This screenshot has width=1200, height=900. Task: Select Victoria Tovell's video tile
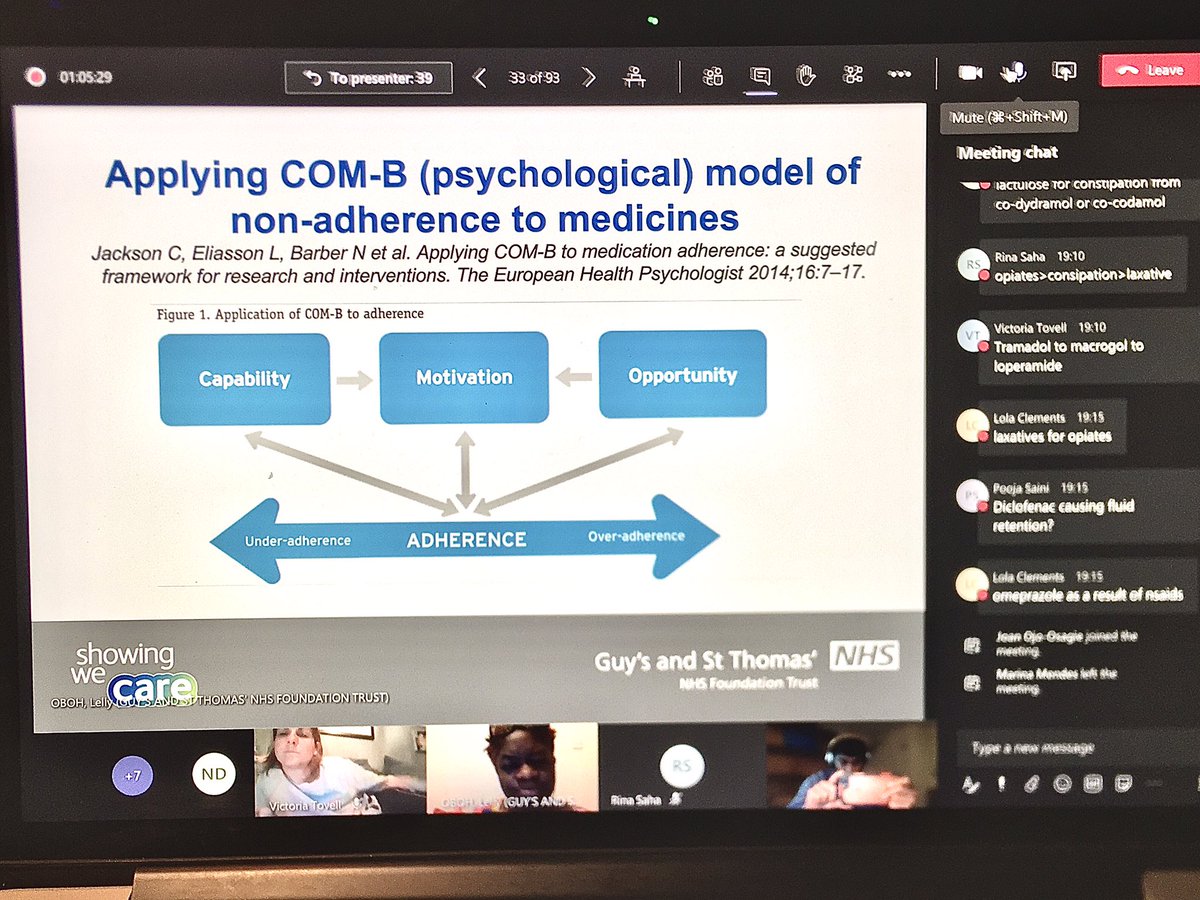coord(340,771)
